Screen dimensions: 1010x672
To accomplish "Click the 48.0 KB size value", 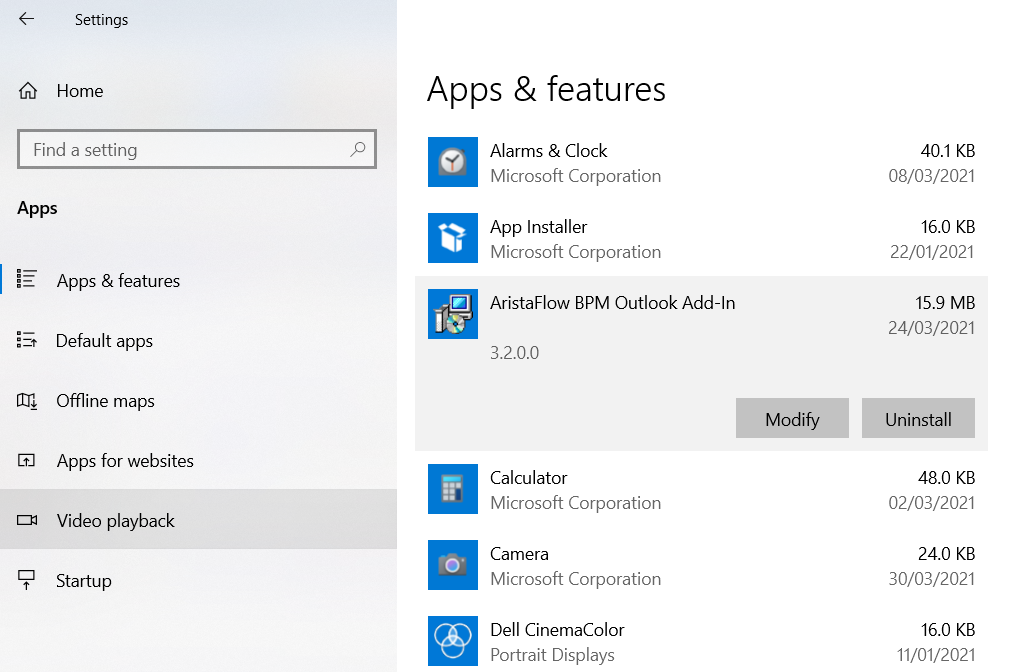I will [947, 477].
